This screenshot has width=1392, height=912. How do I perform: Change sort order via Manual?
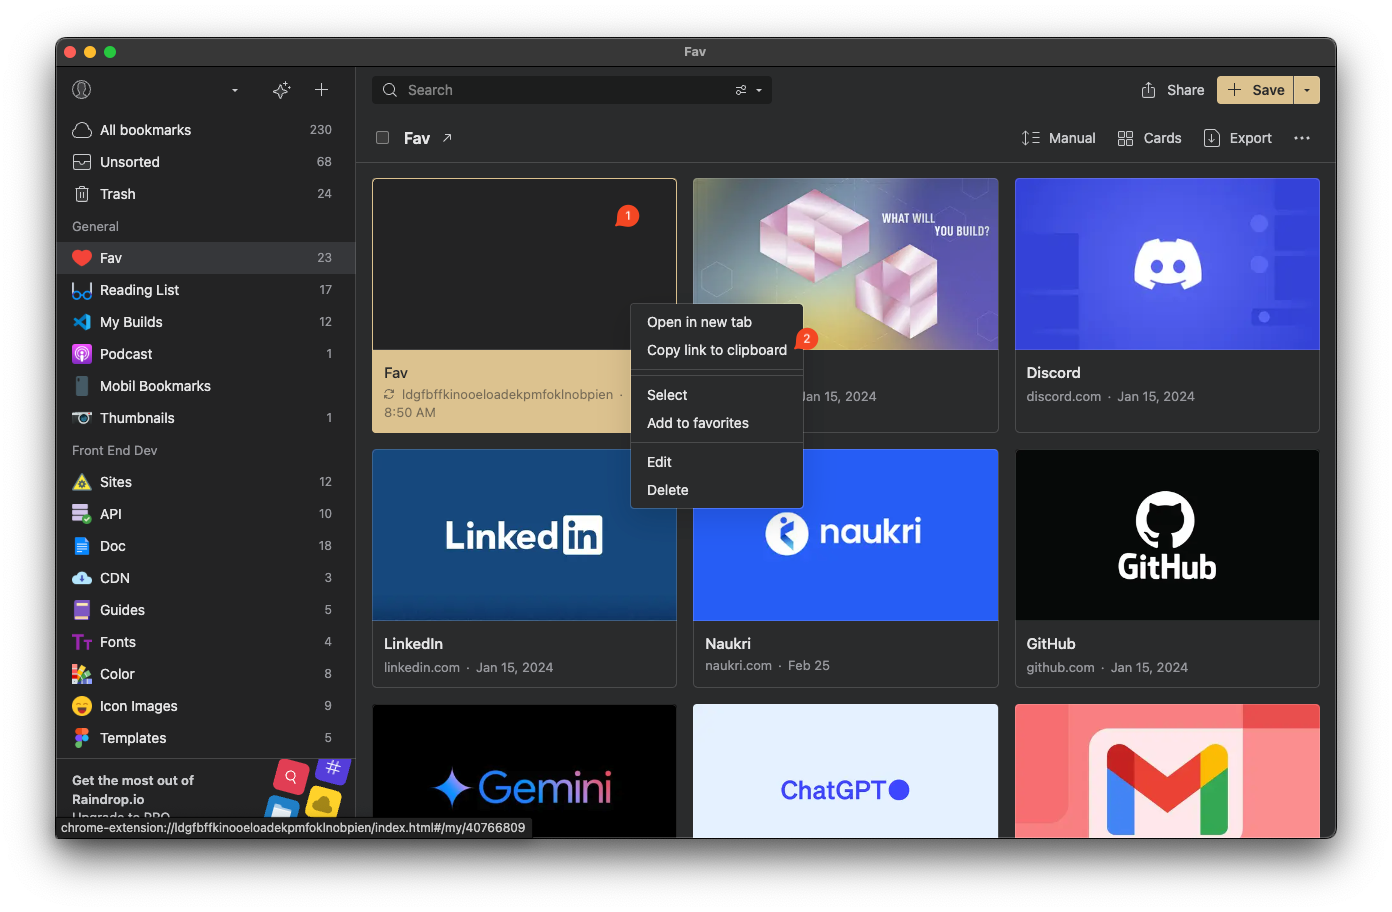tap(1058, 138)
